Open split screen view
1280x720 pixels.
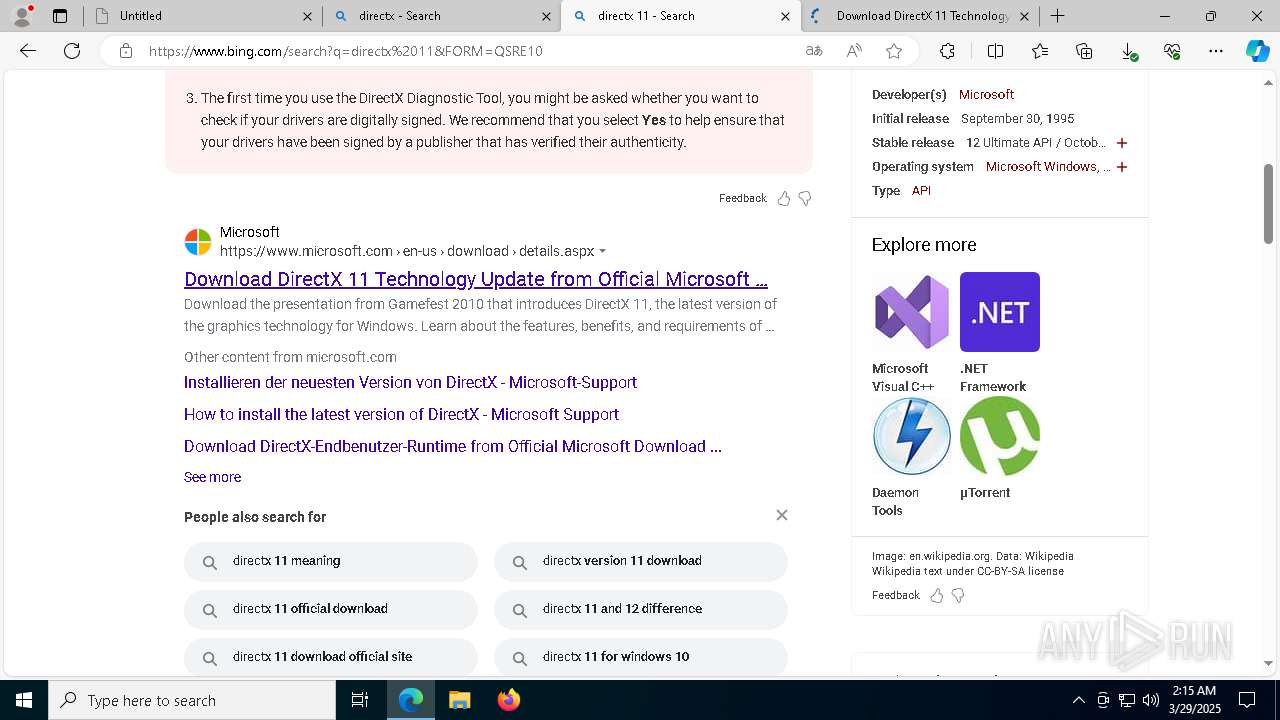[995, 51]
